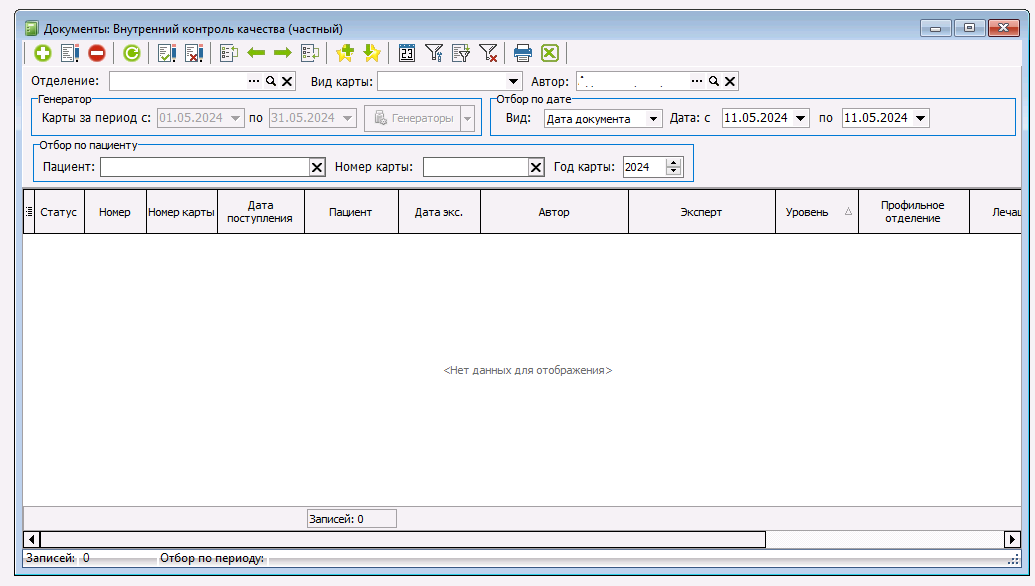Click the red minus delete icon
This screenshot has width=1035, height=586.
[x=97, y=54]
